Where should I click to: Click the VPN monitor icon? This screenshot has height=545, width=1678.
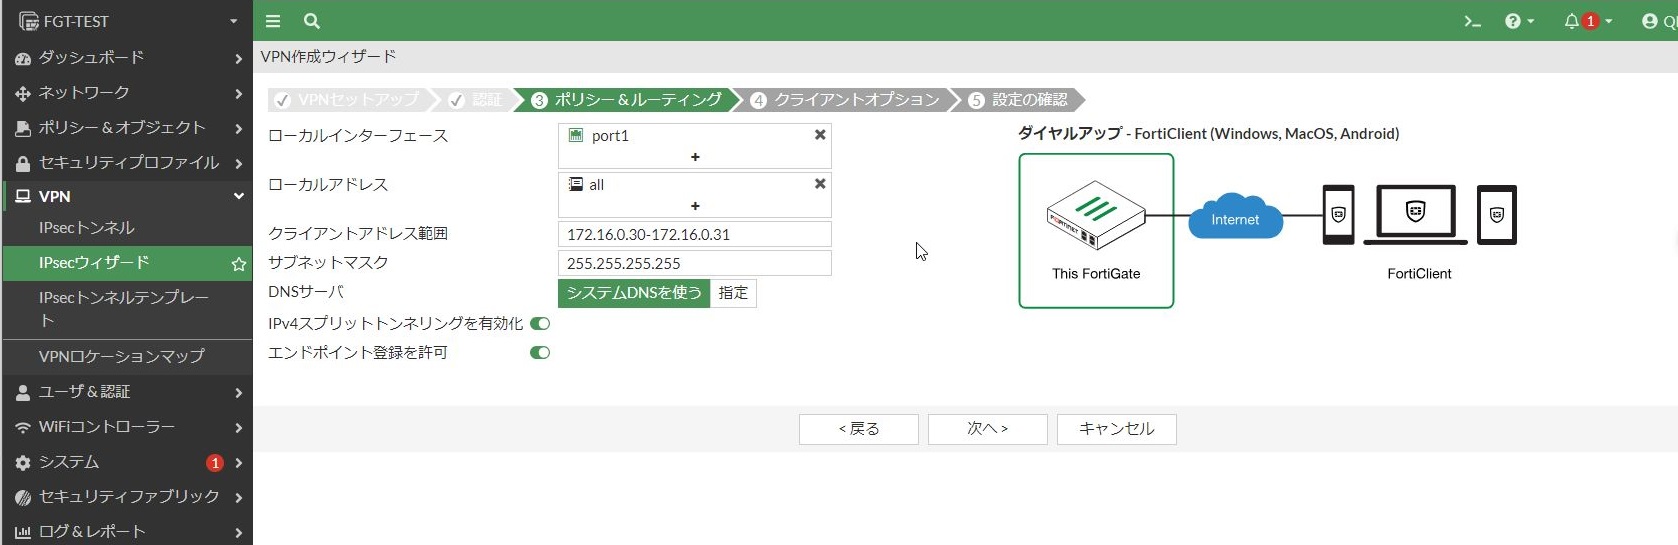23,197
